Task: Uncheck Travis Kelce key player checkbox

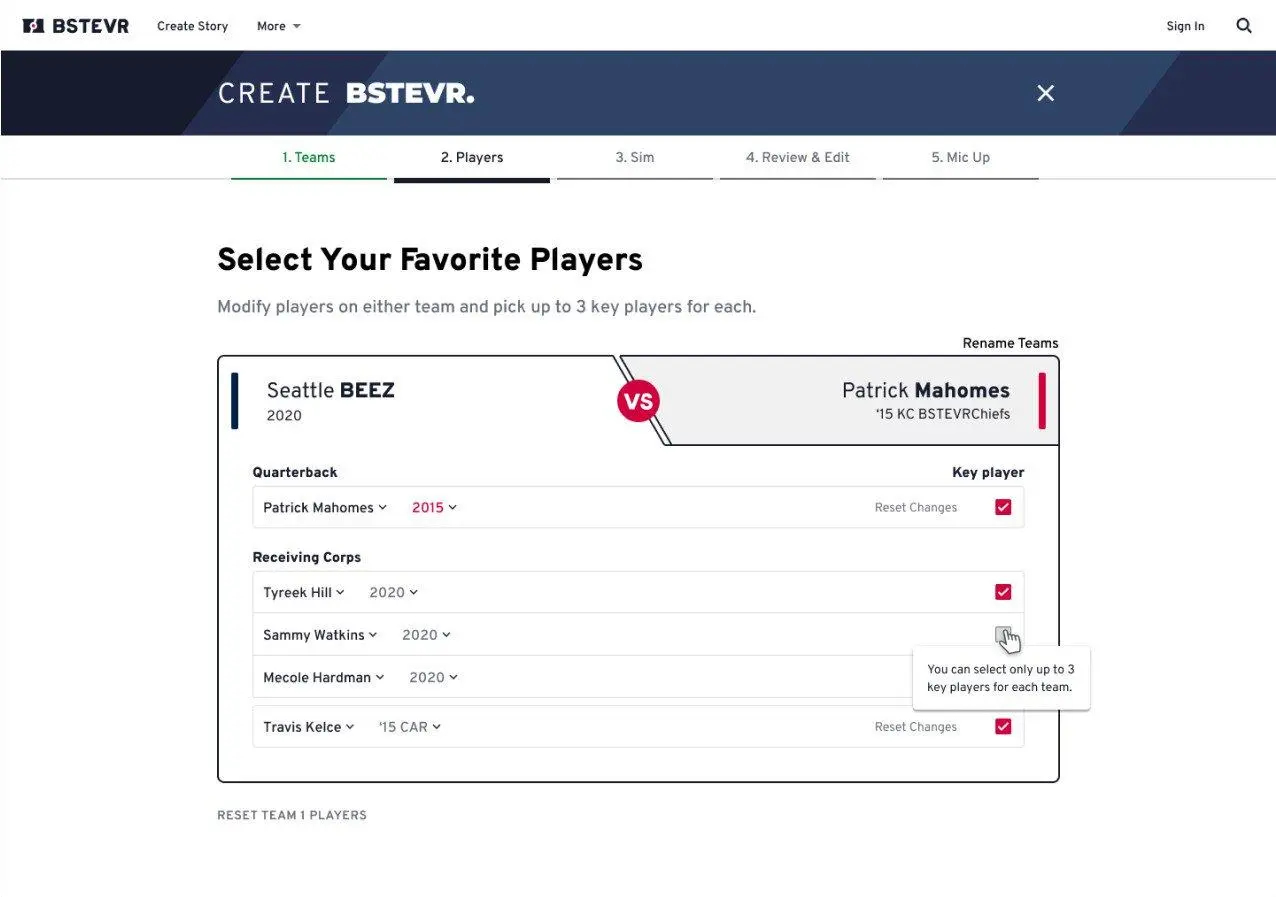Action: [x=1003, y=727]
